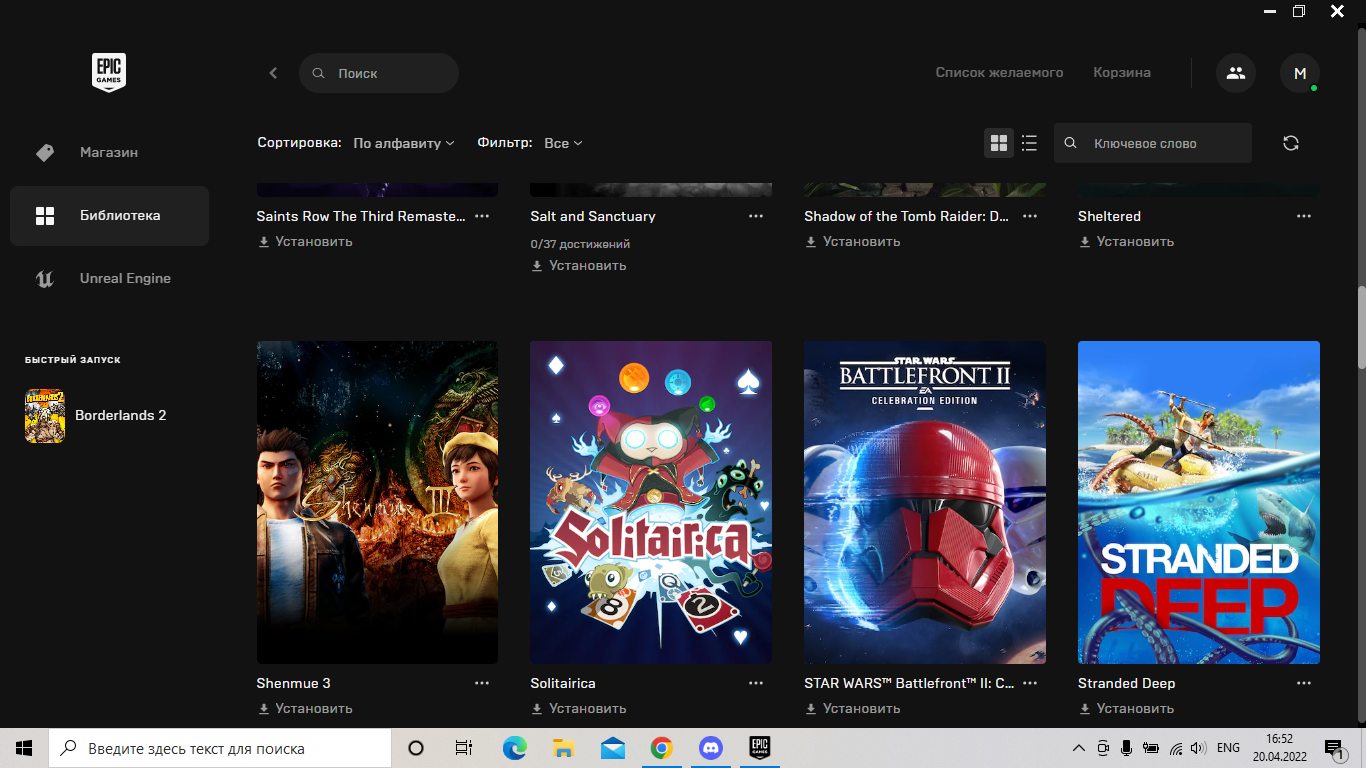The image size is (1366, 768).
Task: Install STAR WARS Battlefront II
Action: click(x=853, y=709)
